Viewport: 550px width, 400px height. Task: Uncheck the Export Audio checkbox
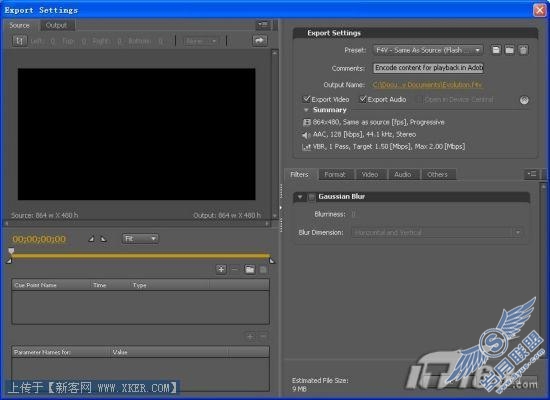coord(363,99)
